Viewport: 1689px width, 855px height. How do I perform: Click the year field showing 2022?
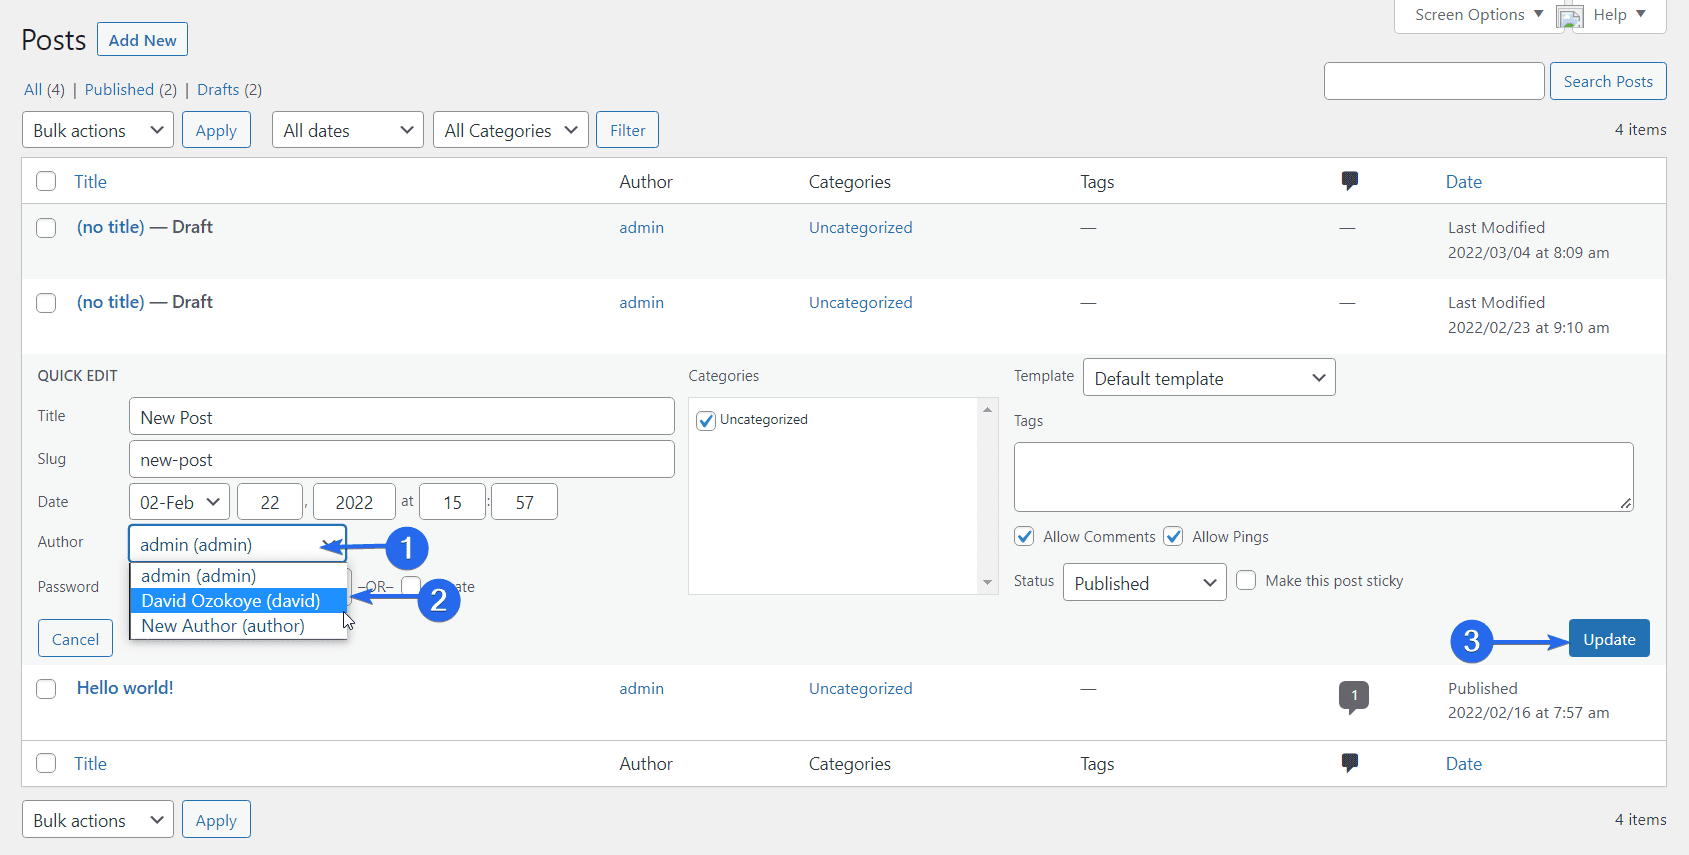(354, 502)
